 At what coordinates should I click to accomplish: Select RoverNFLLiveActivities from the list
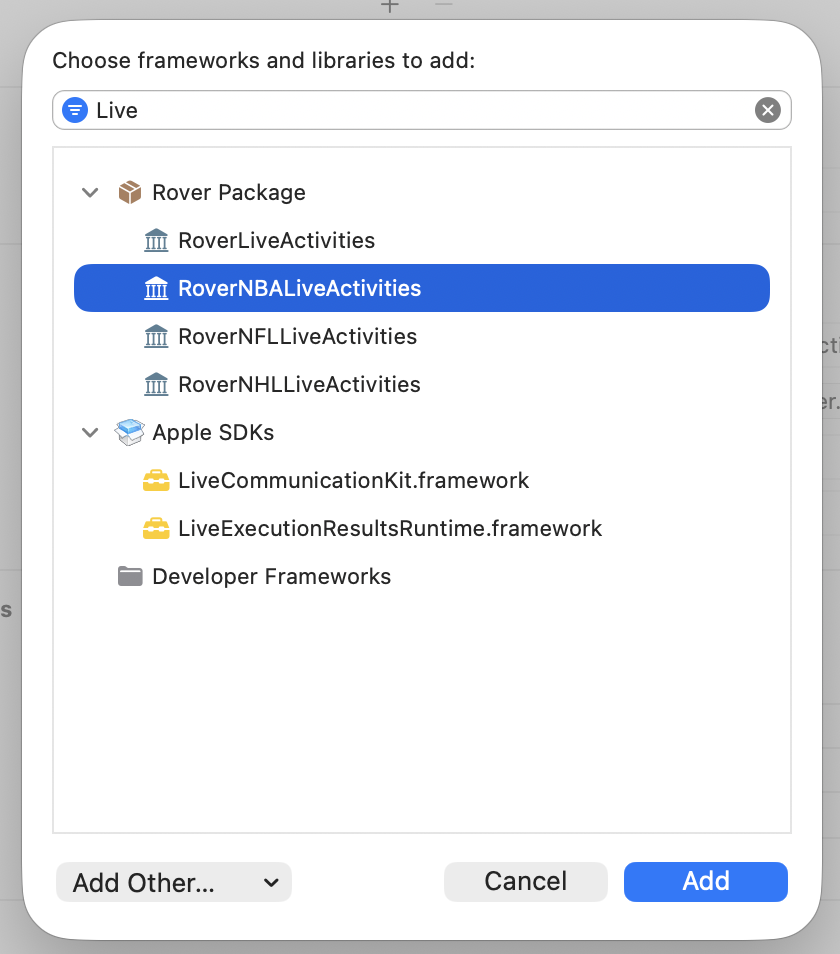pos(297,336)
